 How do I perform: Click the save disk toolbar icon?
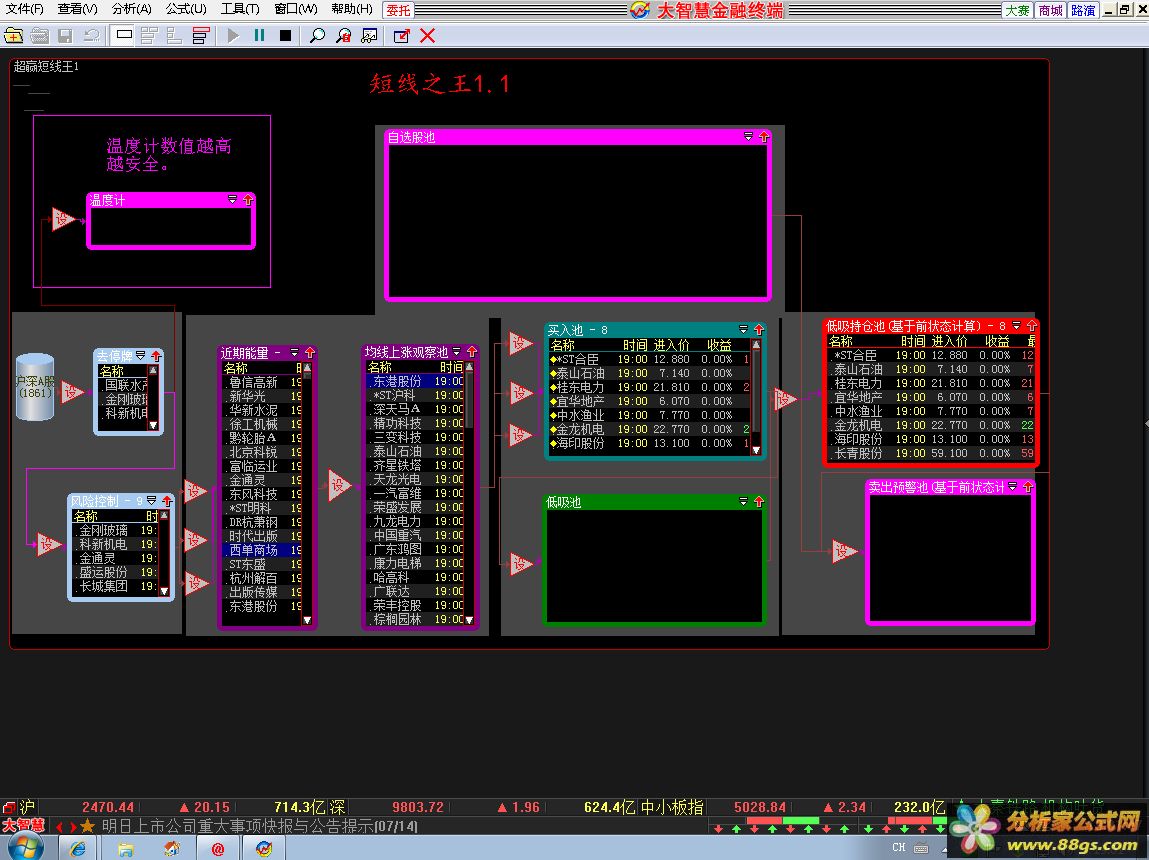pyautogui.click(x=65, y=35)
